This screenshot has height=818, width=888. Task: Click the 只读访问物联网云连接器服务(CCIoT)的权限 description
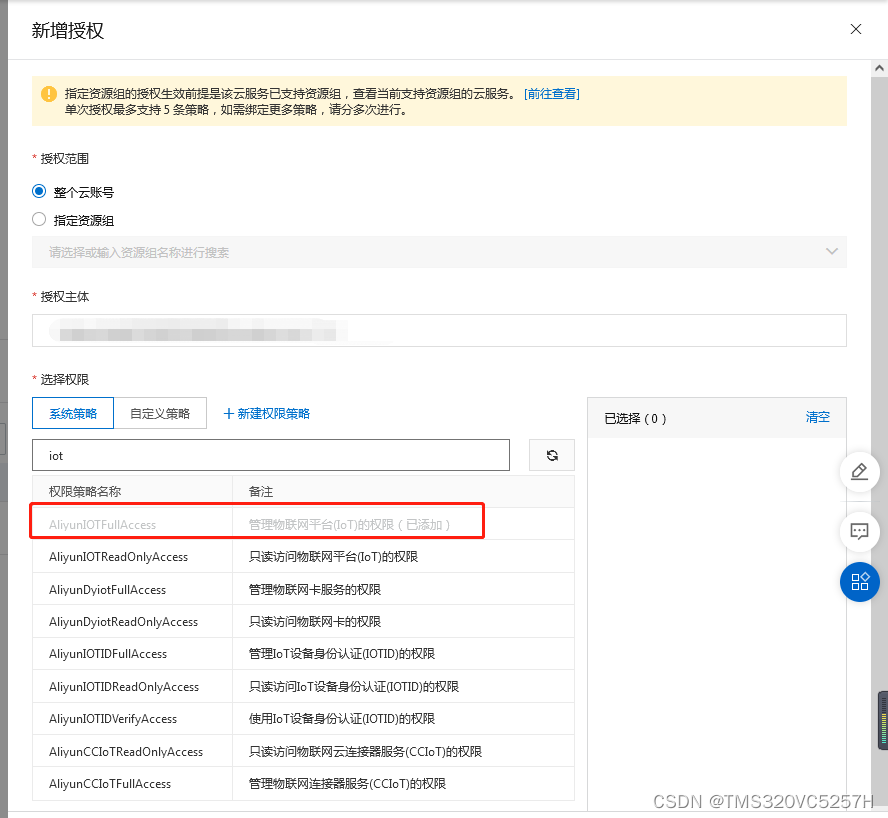[x=365, y=752]
